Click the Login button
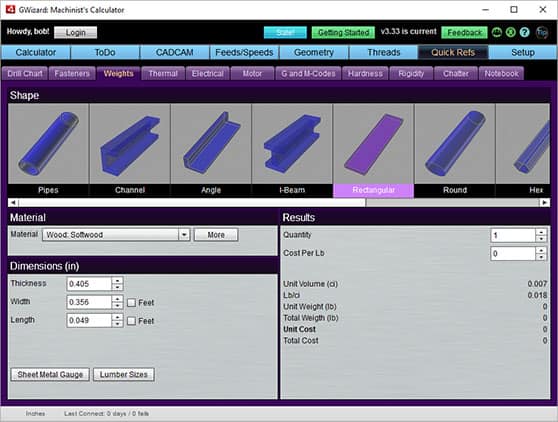 coord(75,32)
